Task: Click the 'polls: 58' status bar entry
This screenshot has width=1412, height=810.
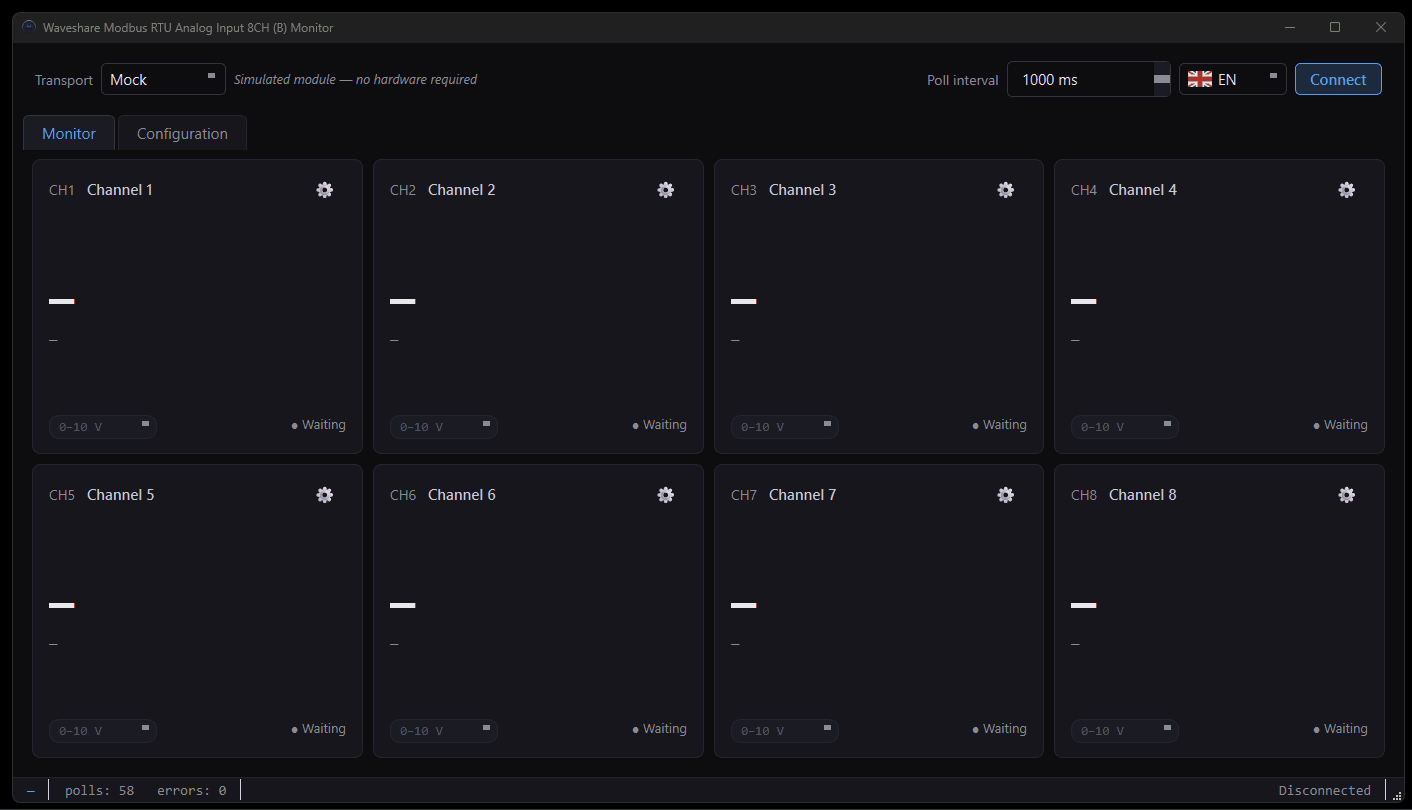Action: coord(99,791)
